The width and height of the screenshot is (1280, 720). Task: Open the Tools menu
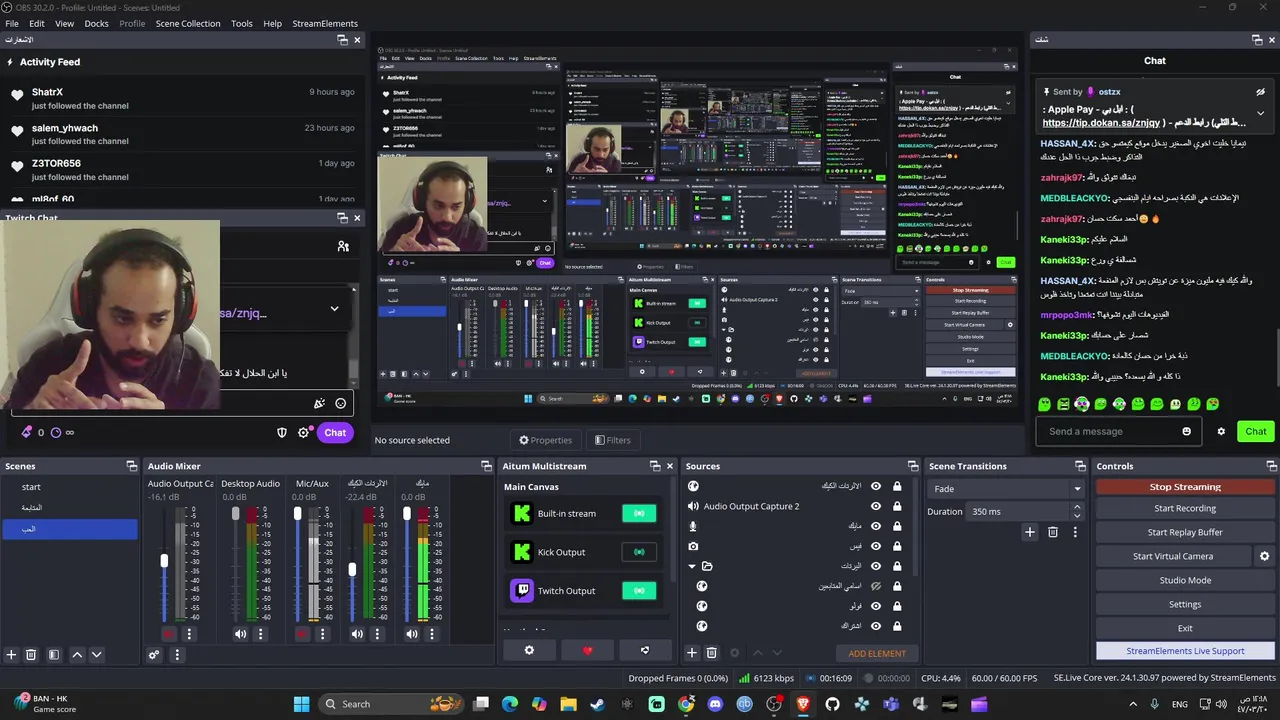242,23
